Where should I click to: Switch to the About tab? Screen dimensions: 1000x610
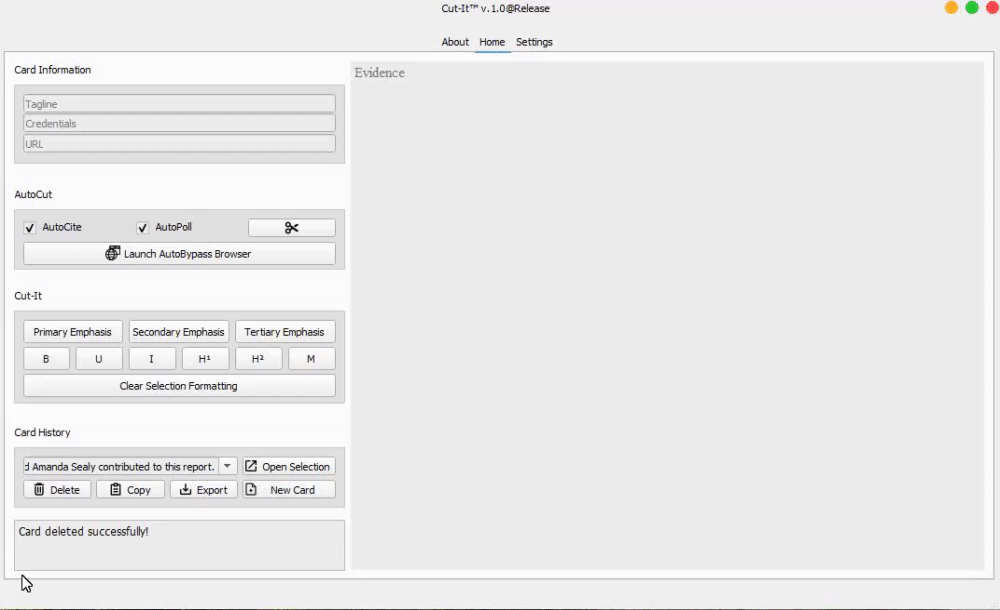(455, 42)
